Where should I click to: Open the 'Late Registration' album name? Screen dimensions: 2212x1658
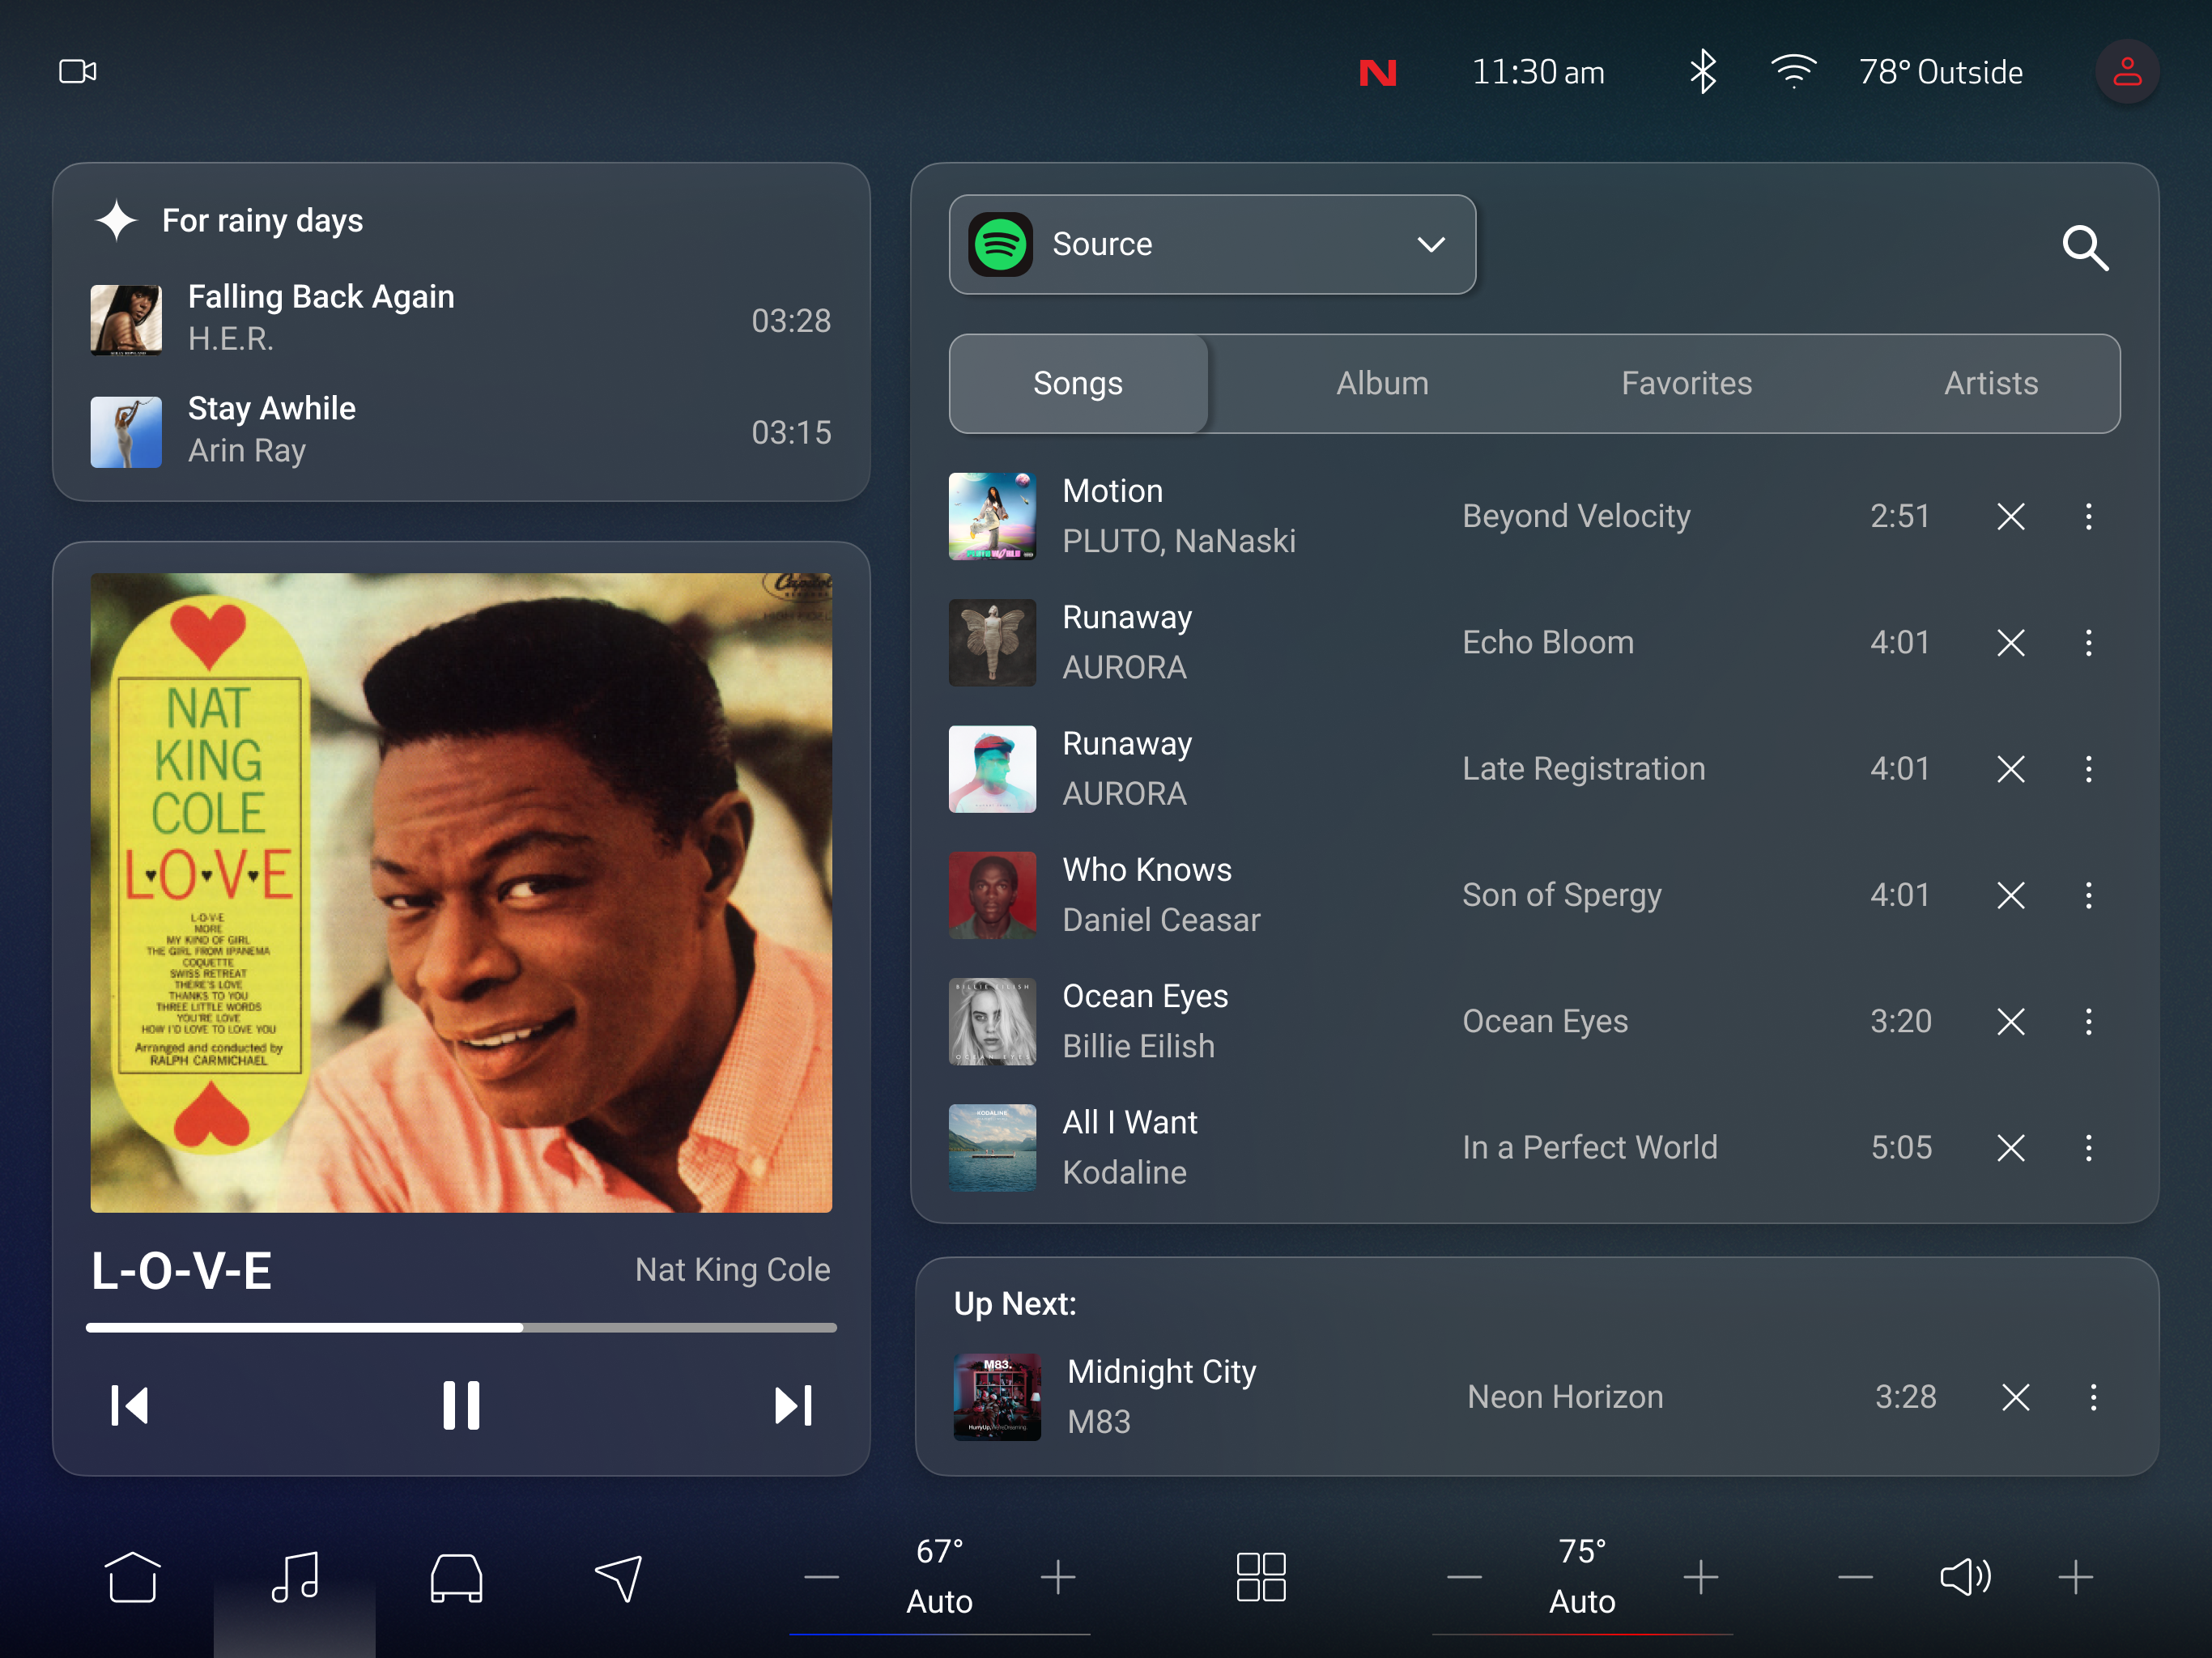pos(1583,769)
